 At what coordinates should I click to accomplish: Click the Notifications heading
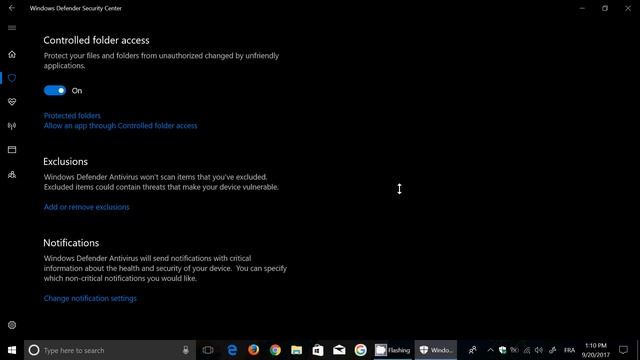click(x=71, y=243)
